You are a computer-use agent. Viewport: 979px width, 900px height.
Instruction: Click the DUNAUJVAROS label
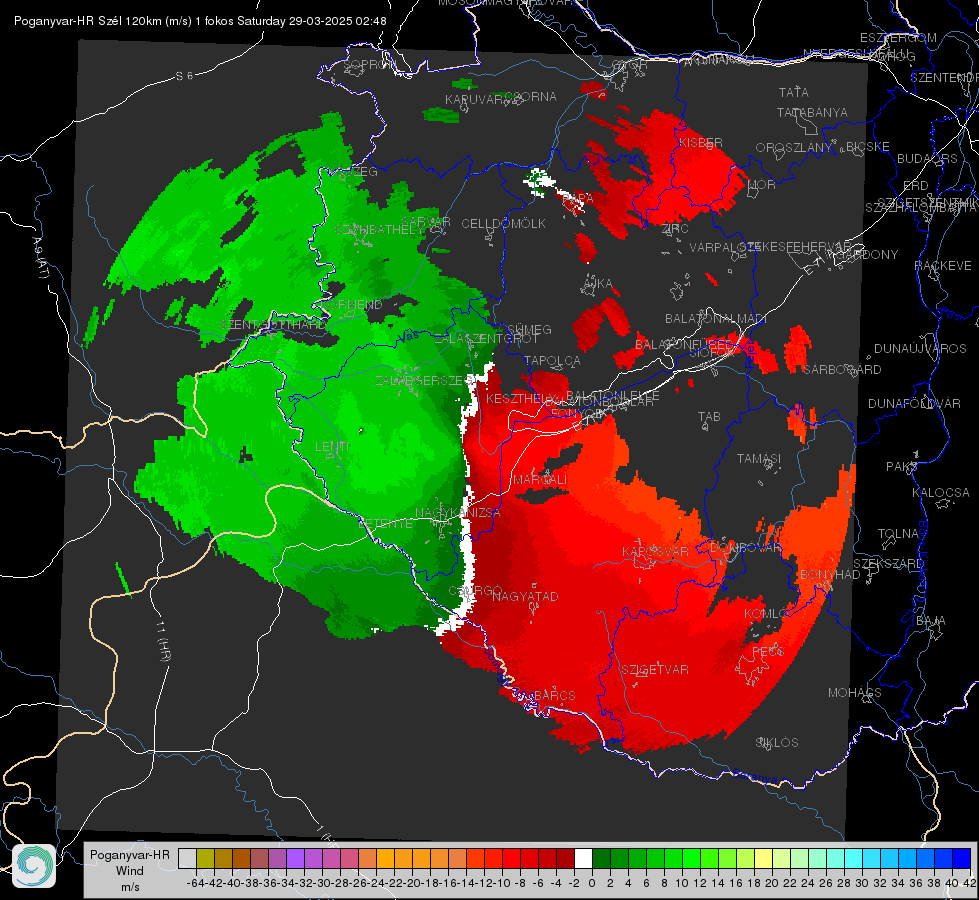[920, 348]
